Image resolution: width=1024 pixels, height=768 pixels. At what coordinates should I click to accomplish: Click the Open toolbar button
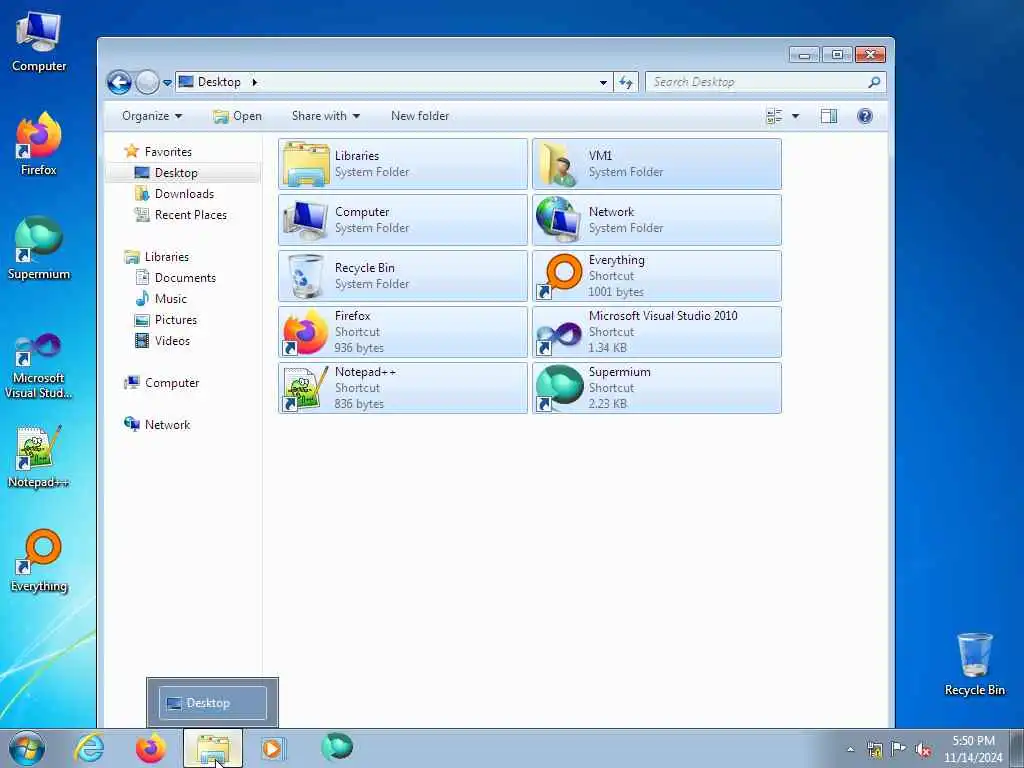coord(238,116)
